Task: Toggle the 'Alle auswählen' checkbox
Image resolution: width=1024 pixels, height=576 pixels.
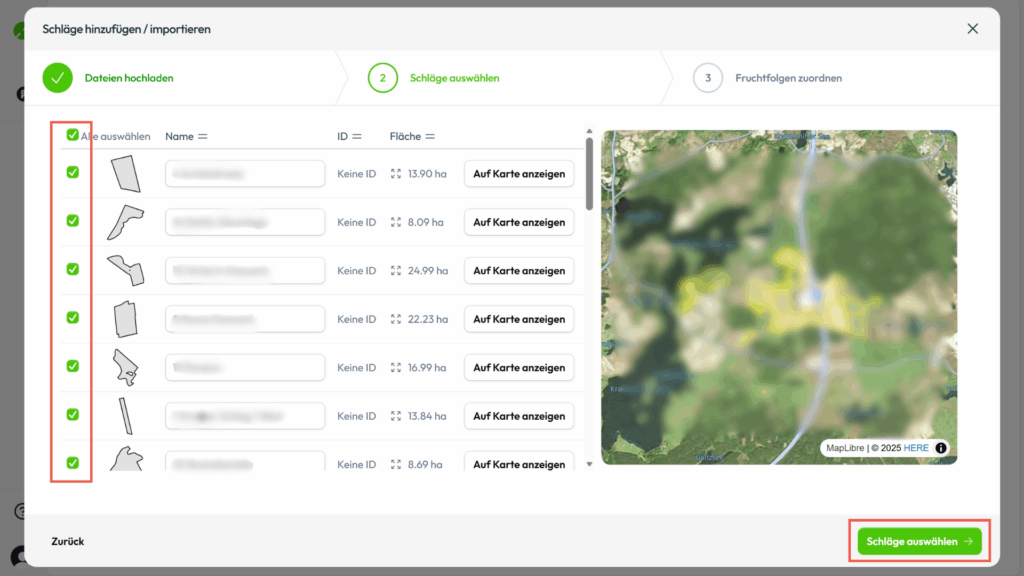Action: [x=72, y=135]
